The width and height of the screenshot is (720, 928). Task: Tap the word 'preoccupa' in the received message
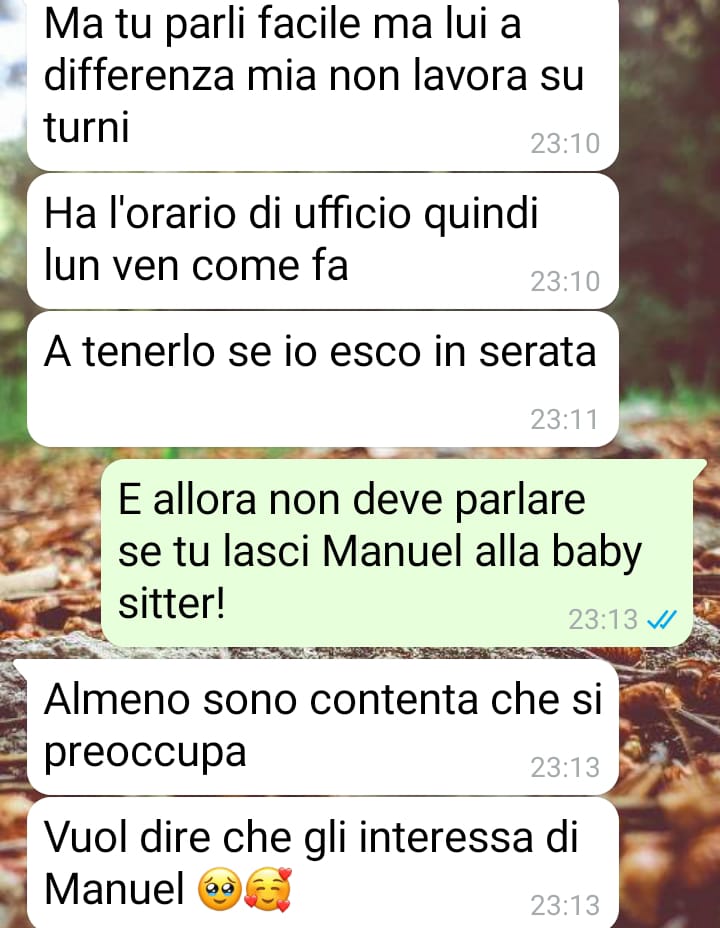[x=145, y=753]
